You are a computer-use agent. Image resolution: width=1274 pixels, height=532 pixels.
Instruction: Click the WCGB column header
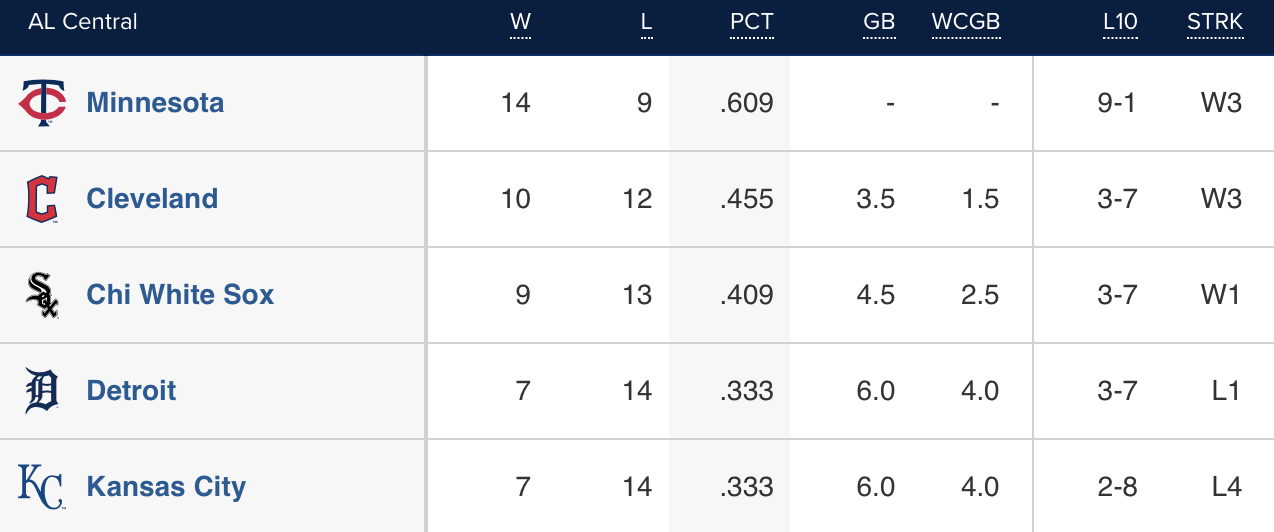tap(966, 22)
